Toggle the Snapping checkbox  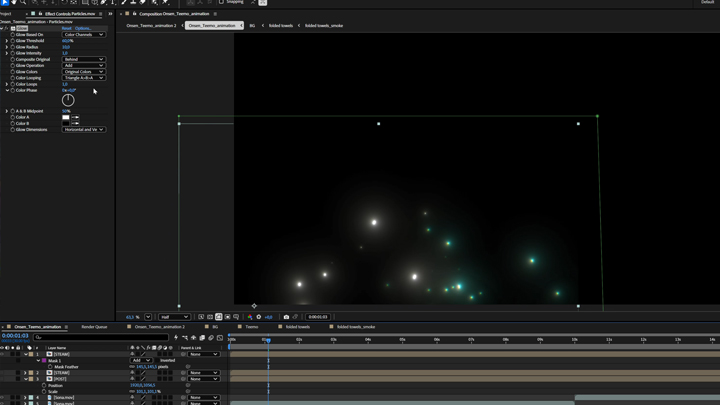[x=221, y=2]
